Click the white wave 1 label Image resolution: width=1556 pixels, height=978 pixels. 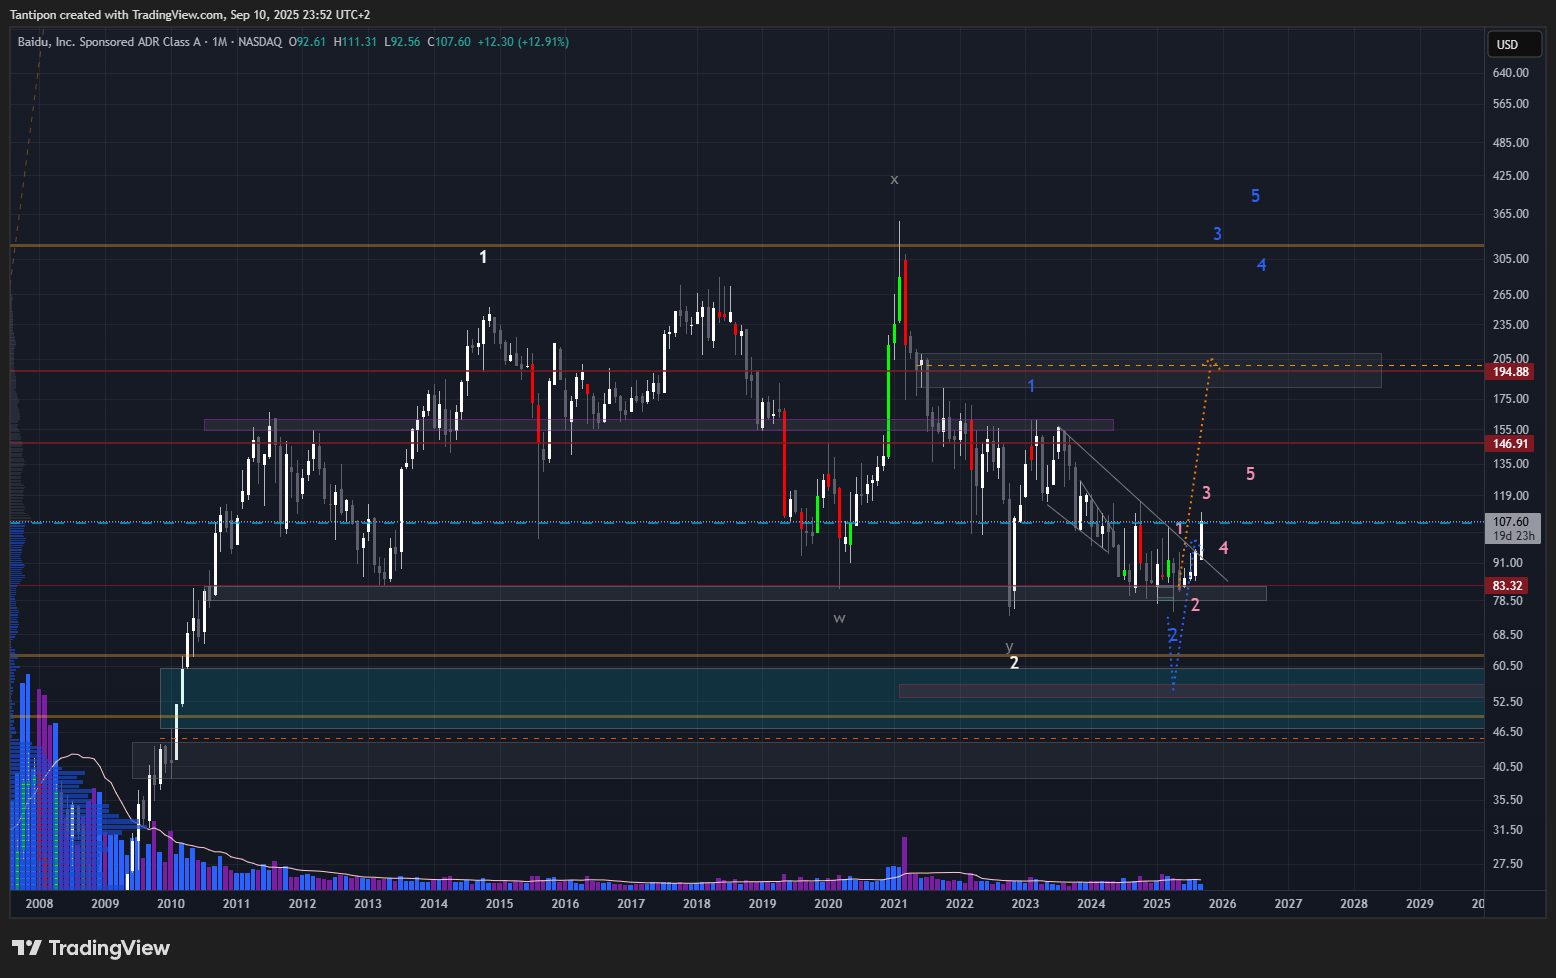pos(483,258)
